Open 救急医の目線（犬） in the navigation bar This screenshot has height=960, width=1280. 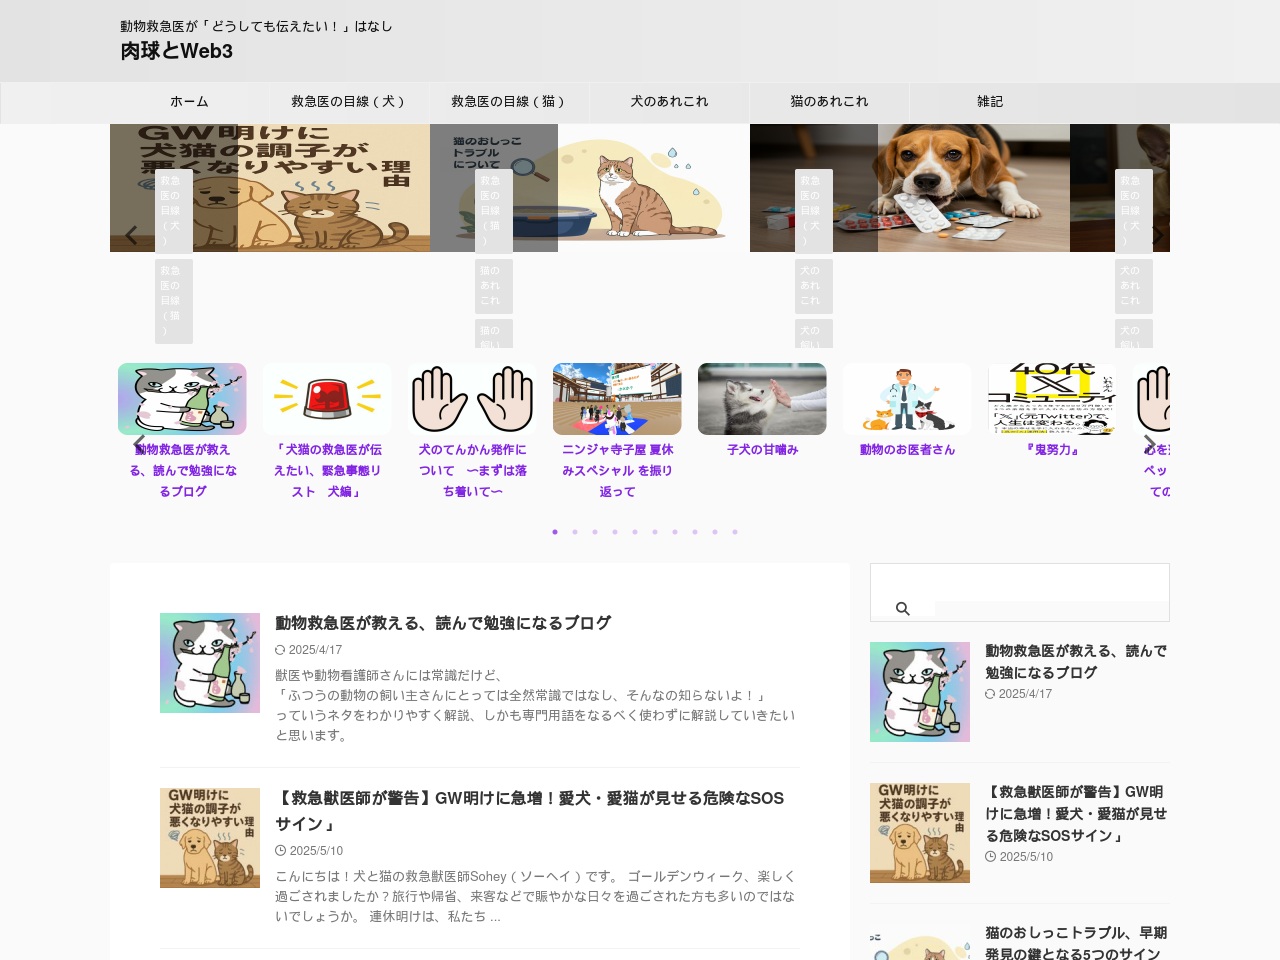(x=349, y=102)
